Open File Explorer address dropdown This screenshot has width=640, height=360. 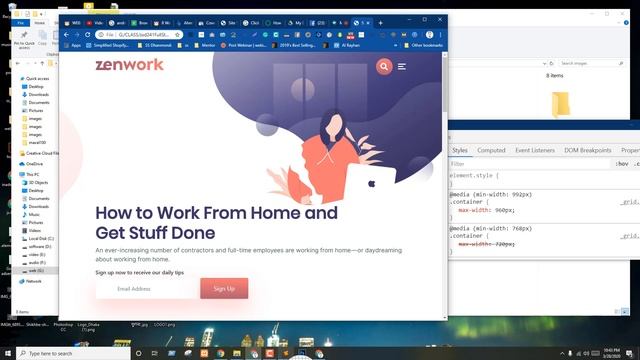click(544, 63)
